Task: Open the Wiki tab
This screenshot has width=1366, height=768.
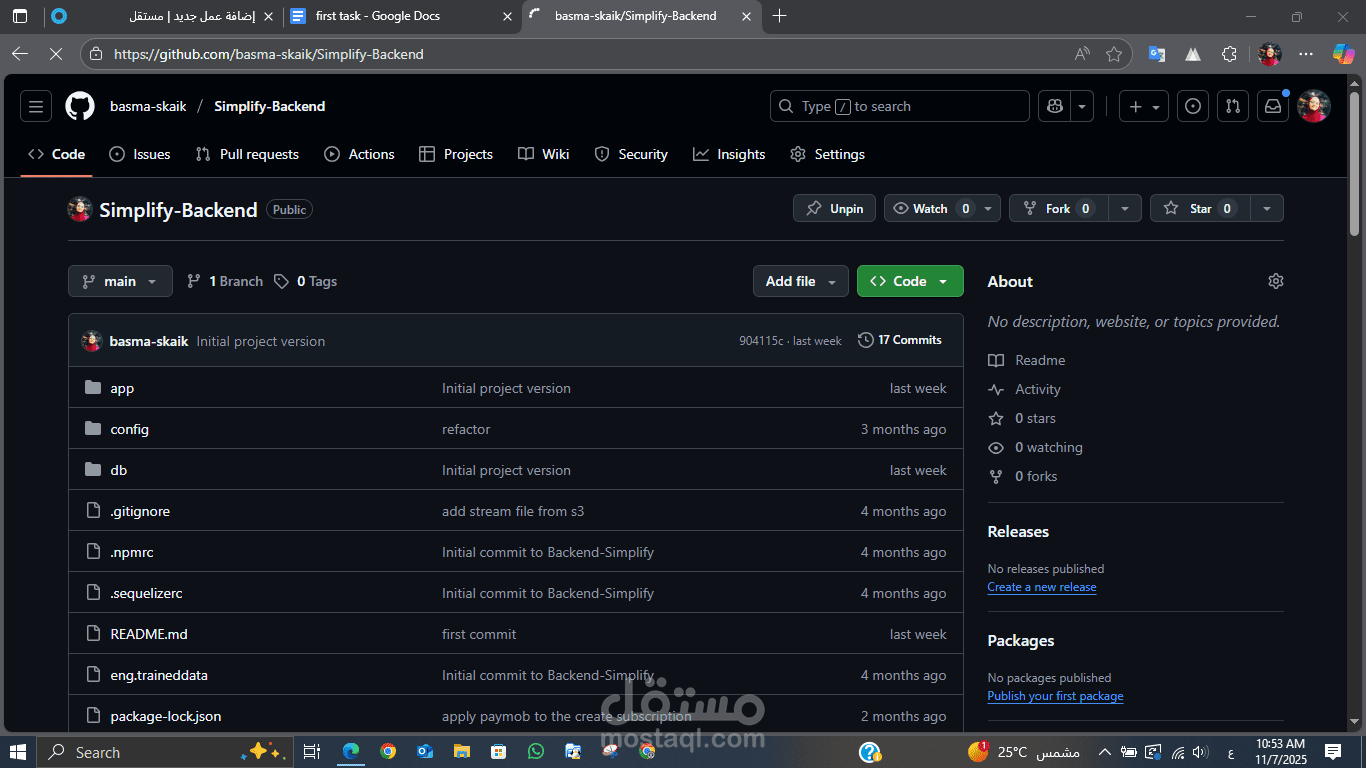Action: click(x=544, y=154)
